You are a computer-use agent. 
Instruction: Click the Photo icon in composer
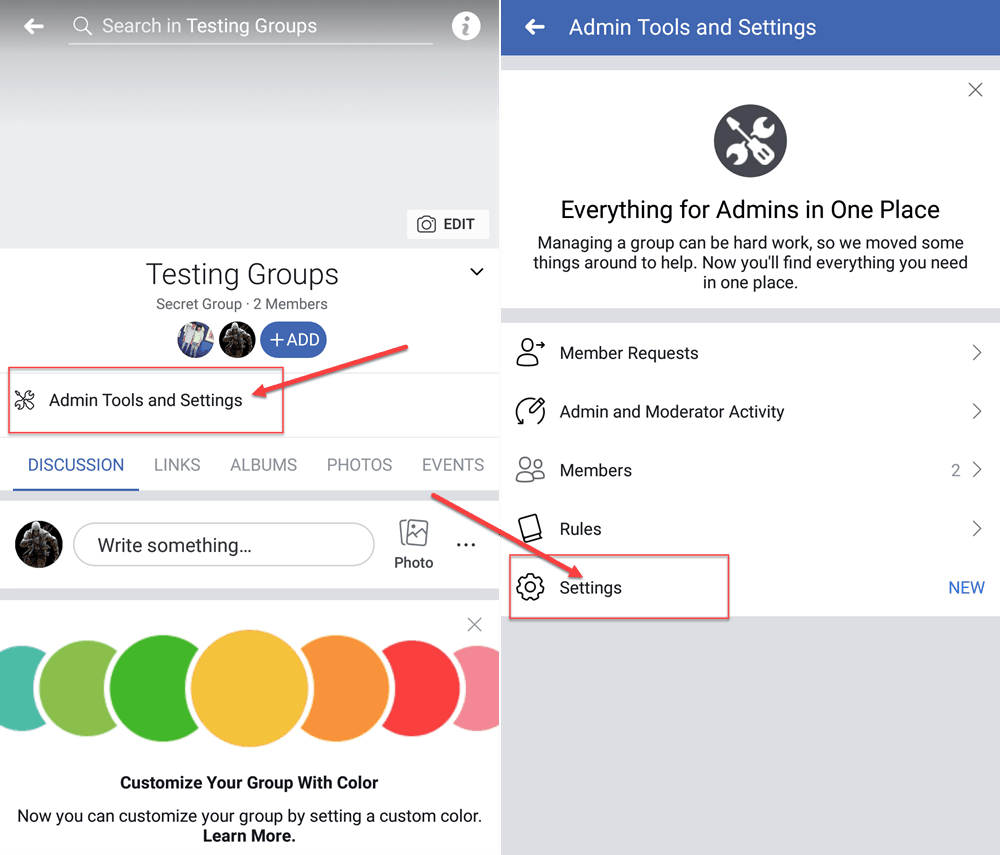click(413, 533)
